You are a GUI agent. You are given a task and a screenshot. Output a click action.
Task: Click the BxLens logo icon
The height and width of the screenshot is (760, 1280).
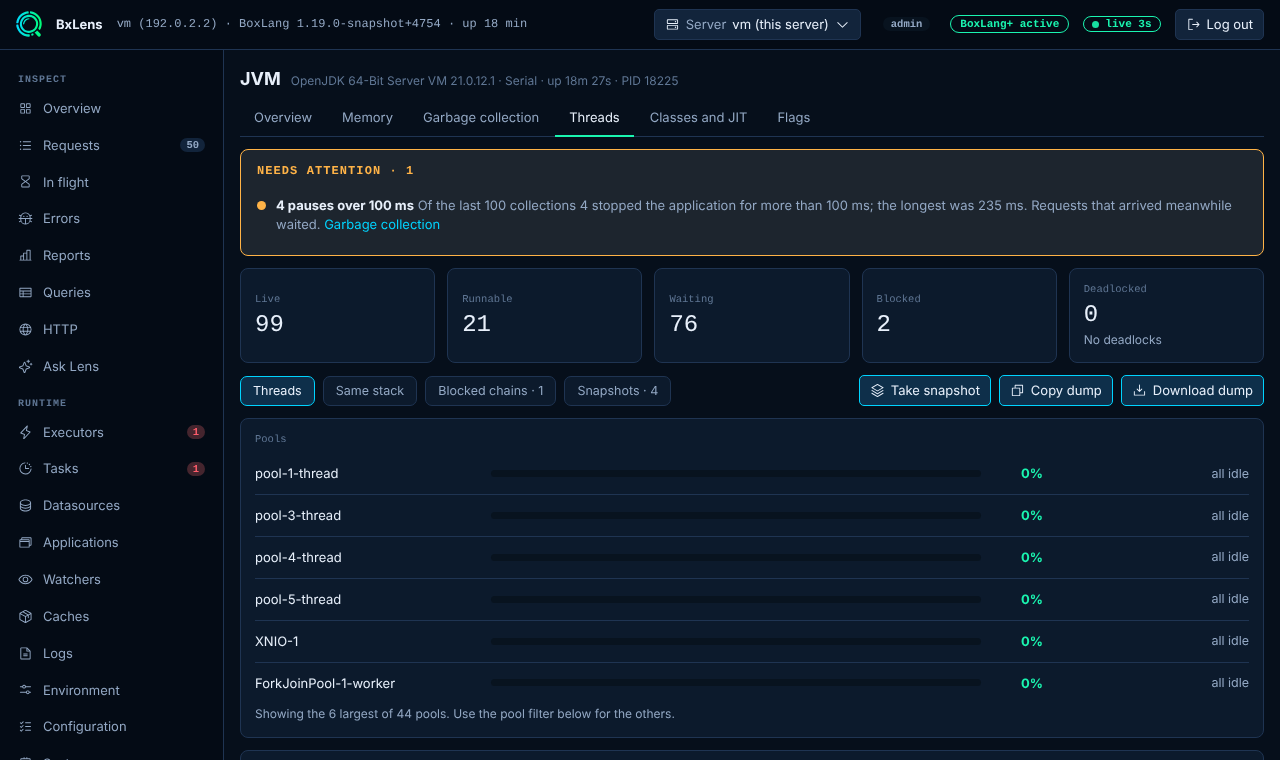(x=29, y=24)
